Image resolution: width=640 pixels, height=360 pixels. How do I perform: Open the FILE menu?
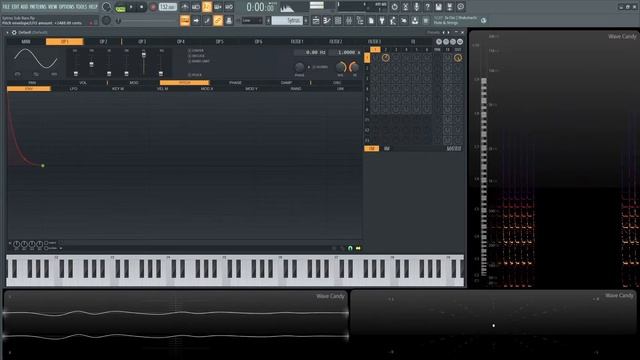(7, 7)
